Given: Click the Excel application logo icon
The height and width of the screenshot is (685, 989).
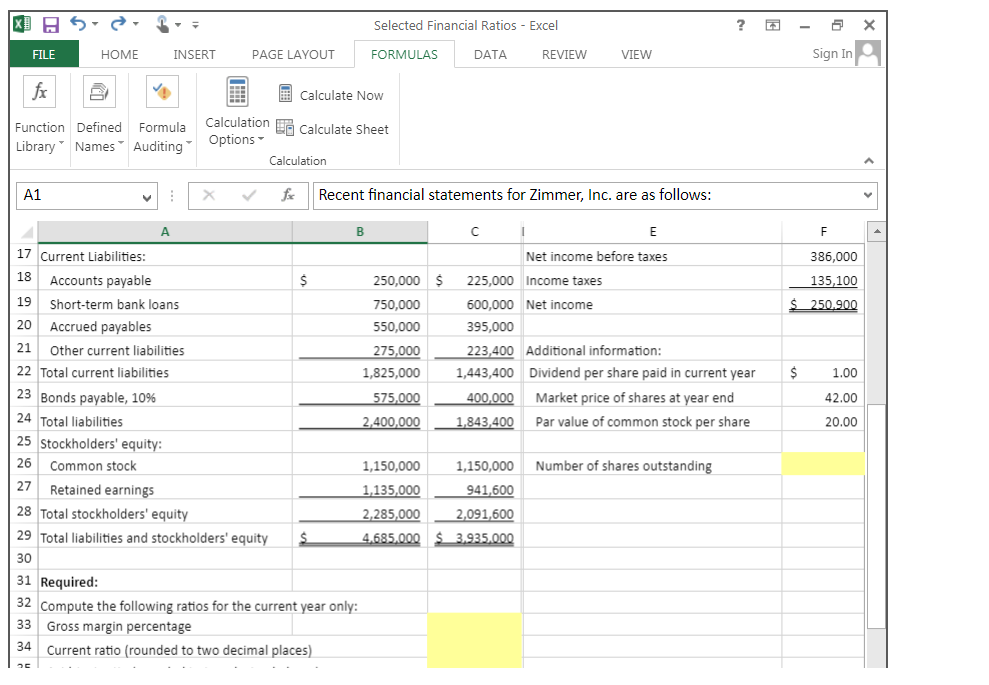Looking at the screenshot, I should coord(22,25).
